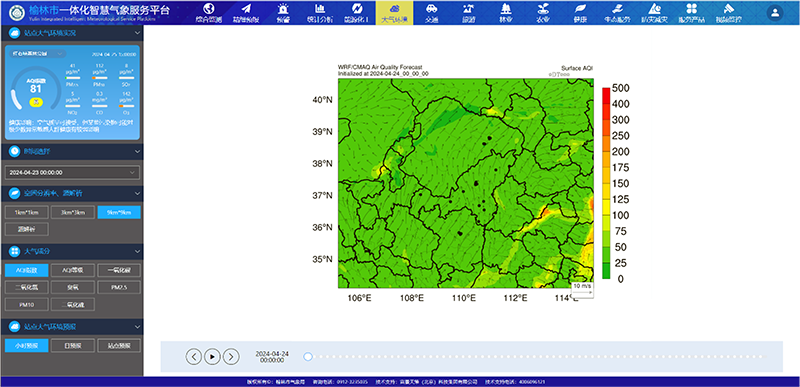Viewport: 800px width, 387px height.
Task: Select the 一氧化碳 component option
Action: tap(119, 270)
